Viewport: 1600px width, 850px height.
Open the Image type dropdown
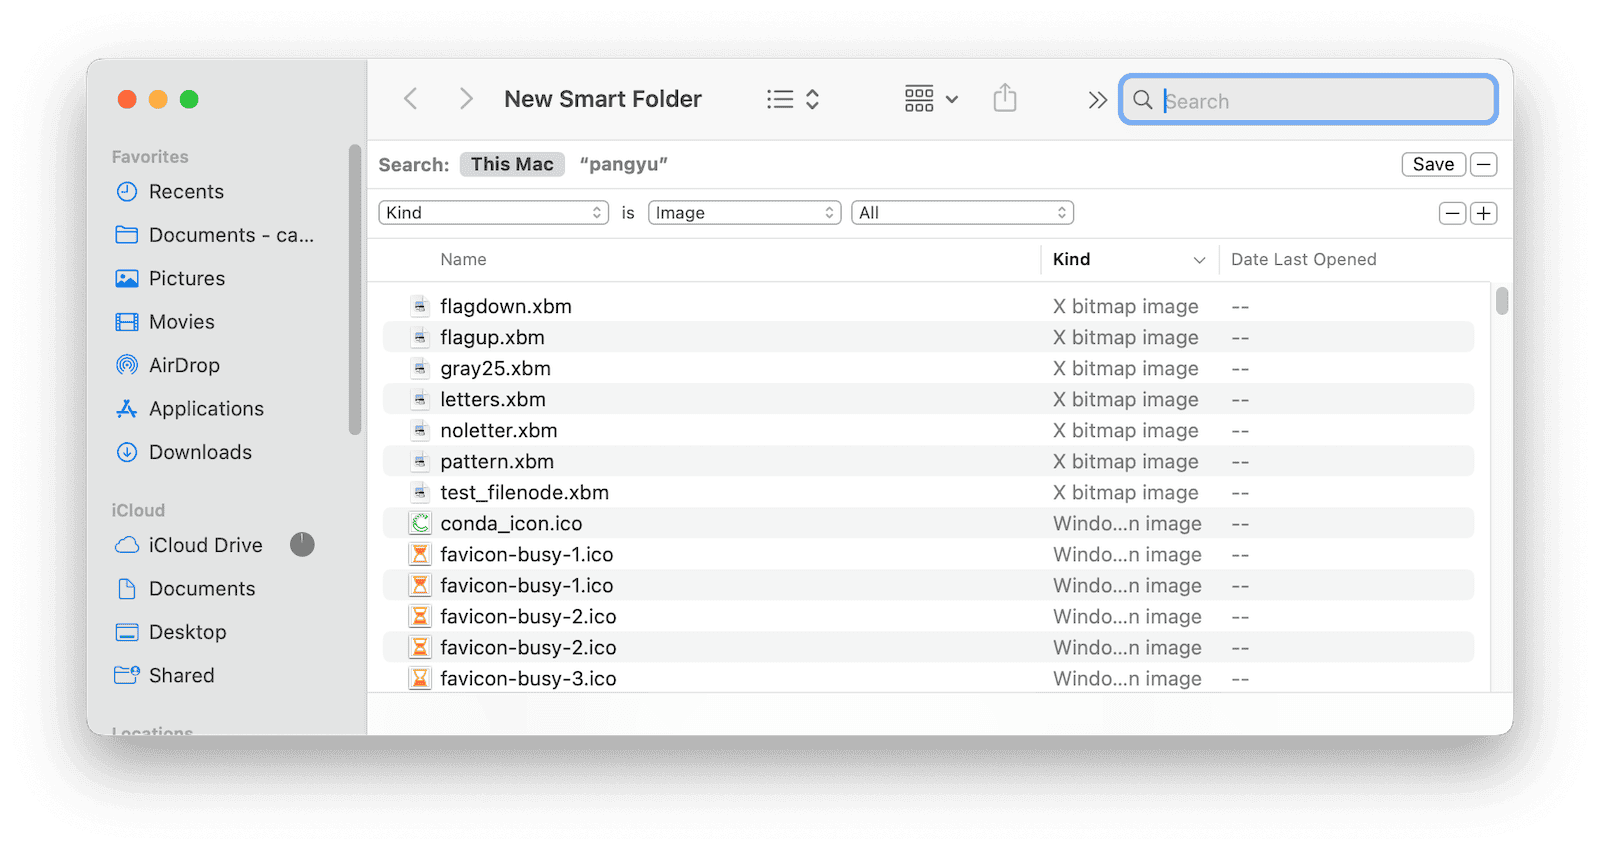744,213
